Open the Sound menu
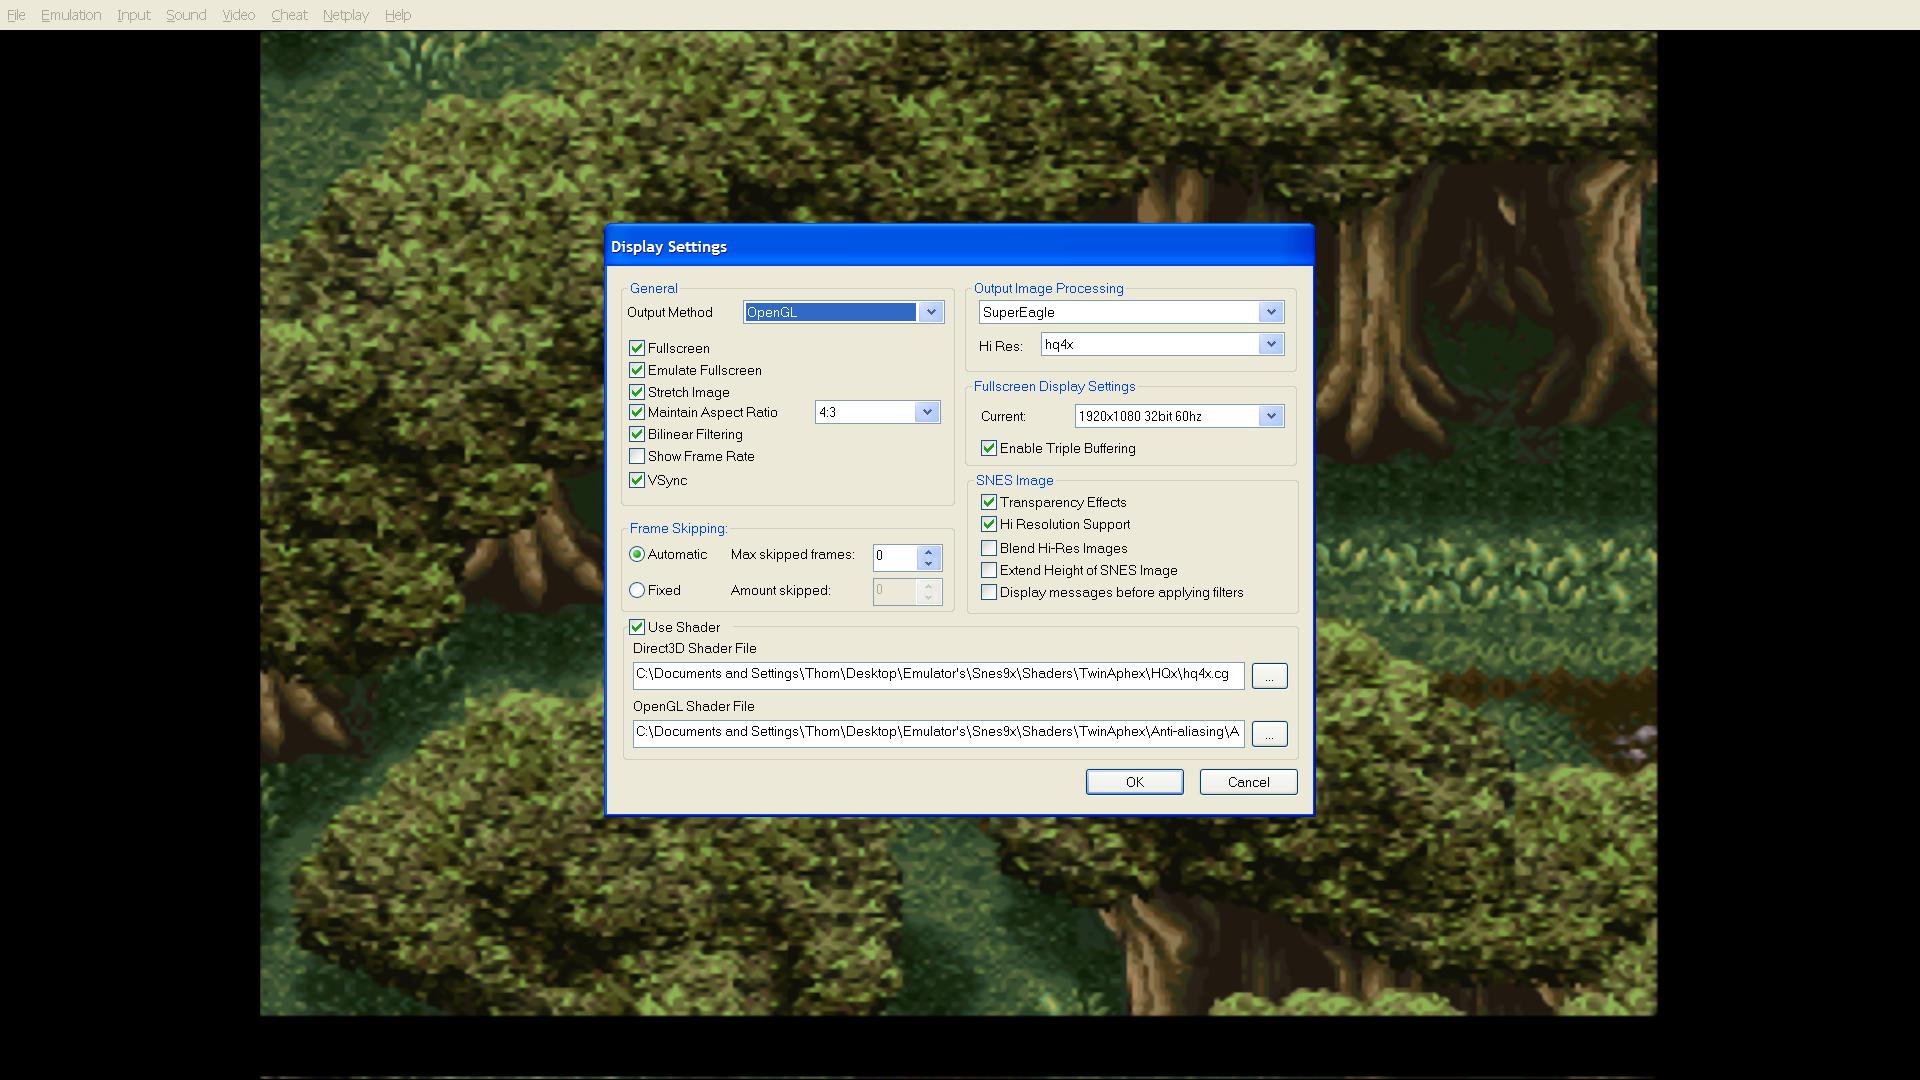The image size is (1920, 1080). click(186, 15)
